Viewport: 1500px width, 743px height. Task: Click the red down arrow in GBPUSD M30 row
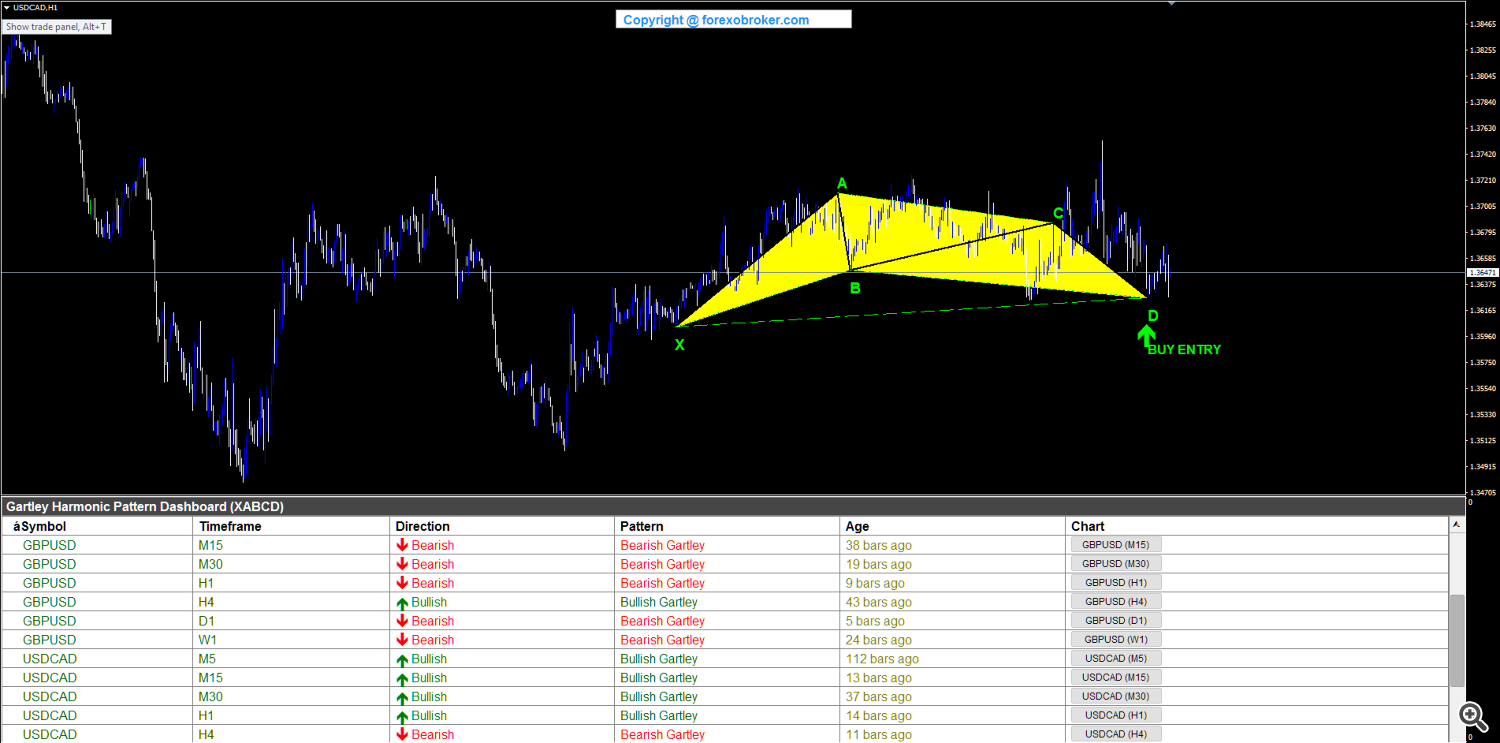click(402, 564)
